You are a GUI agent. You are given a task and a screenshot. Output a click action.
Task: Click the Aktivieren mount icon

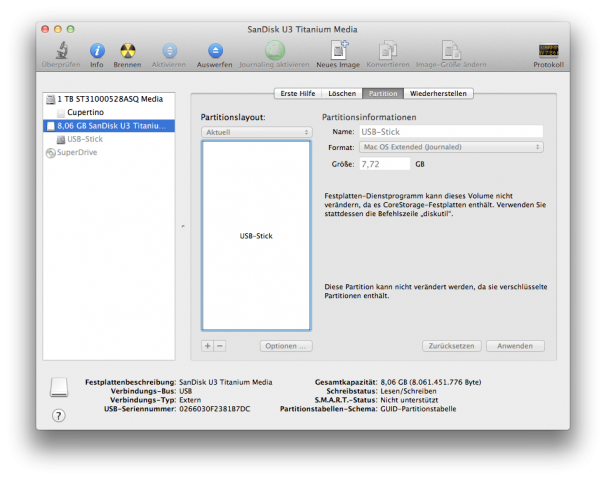169,51
